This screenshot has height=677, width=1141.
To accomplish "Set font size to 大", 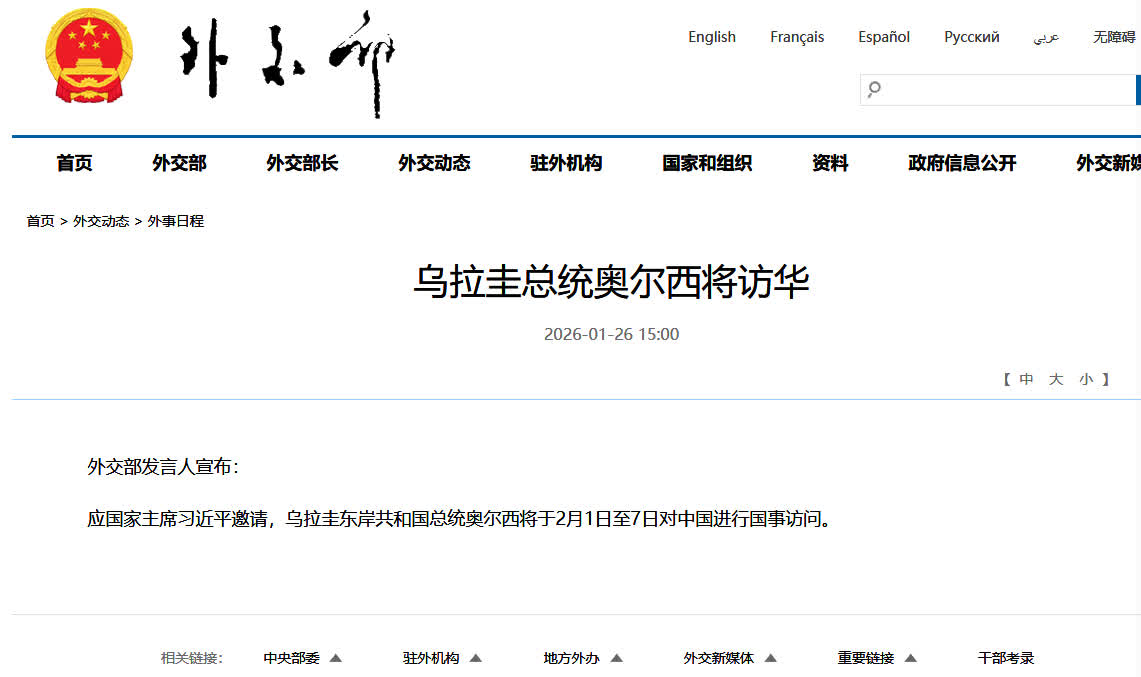I will (x=1056, y=379).
